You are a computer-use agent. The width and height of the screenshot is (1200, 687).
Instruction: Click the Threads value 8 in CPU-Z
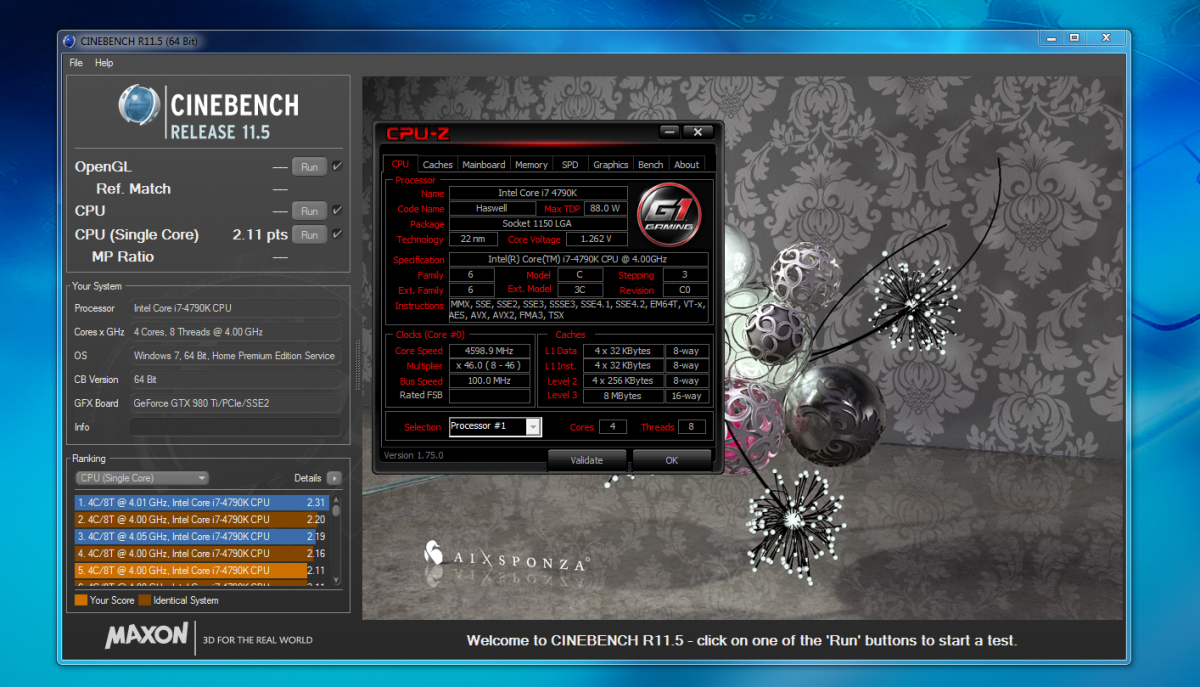pos(691,427)
